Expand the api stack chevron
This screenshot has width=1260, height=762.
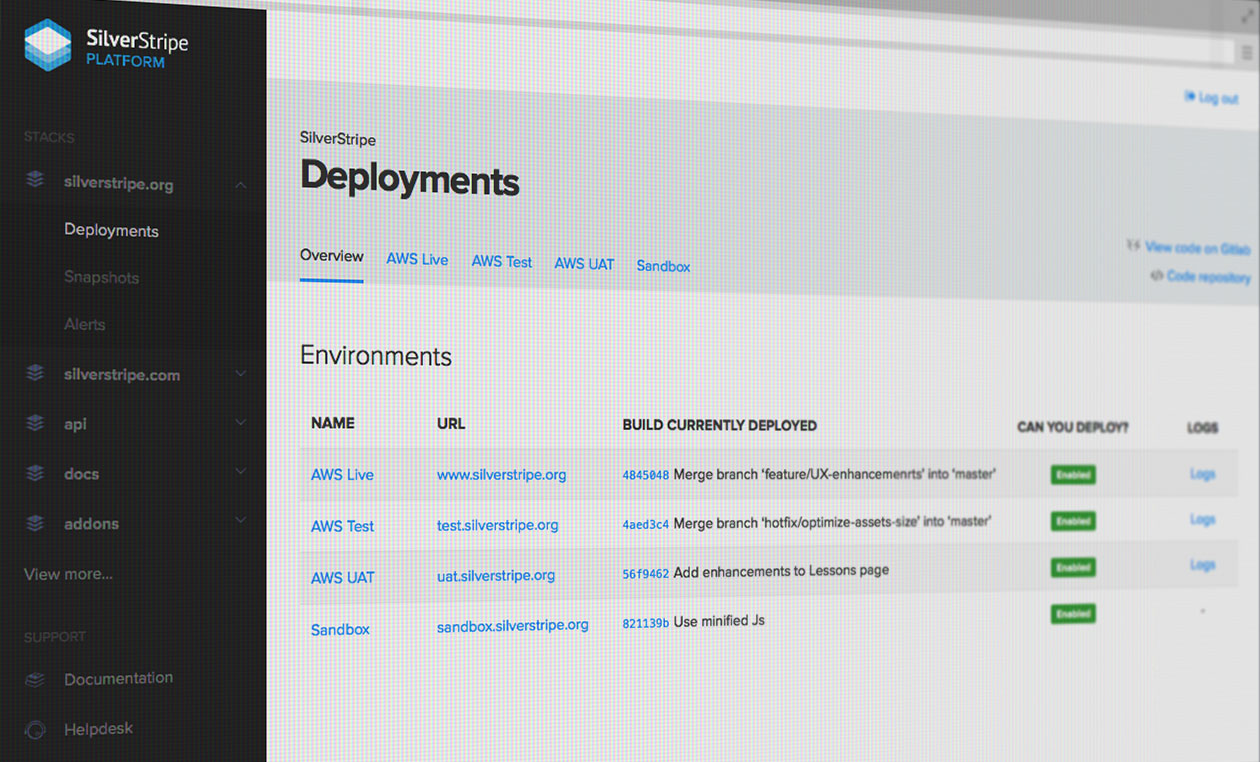pyautogui.click(x=240, y=422)
